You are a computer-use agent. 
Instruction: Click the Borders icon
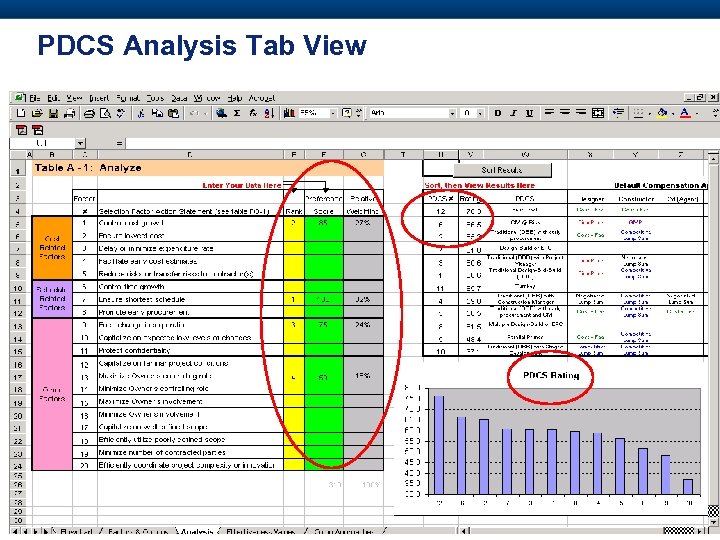tap(638, 113)
